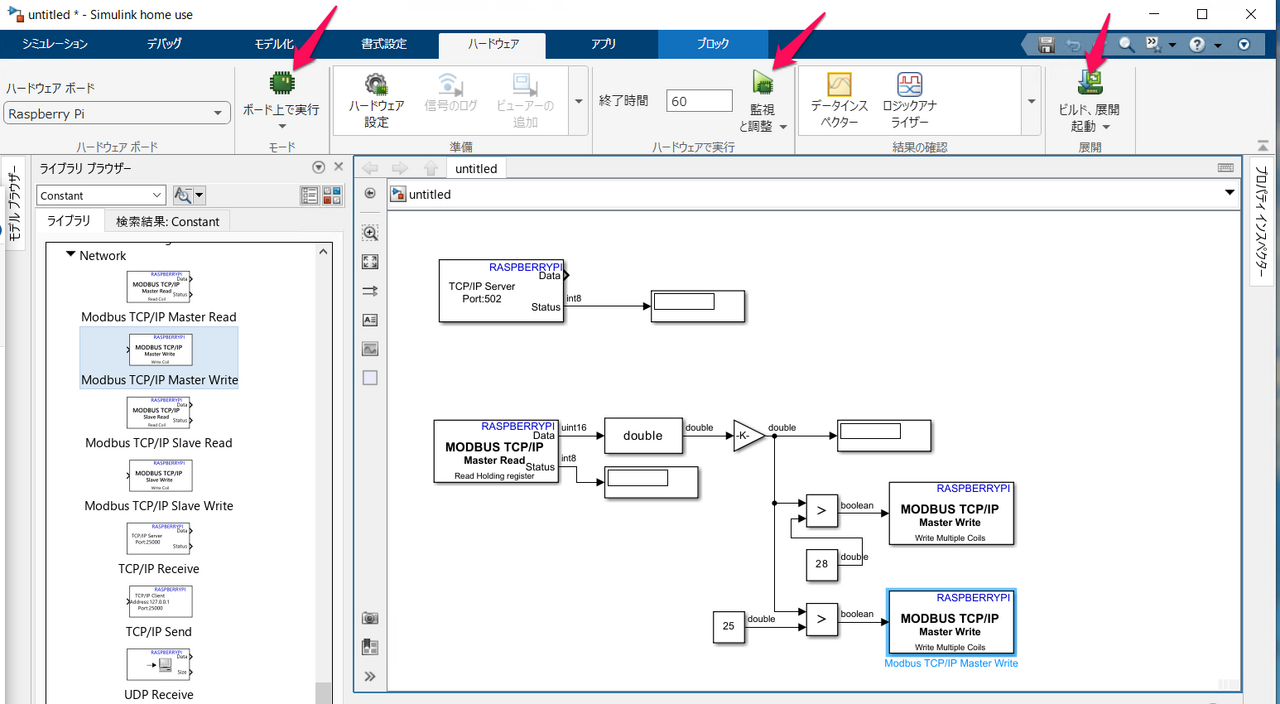Expand the Run on Board (ボード上で実行) mode dropdown
This screenshot has width=1280, height=704.
(281, 126)
